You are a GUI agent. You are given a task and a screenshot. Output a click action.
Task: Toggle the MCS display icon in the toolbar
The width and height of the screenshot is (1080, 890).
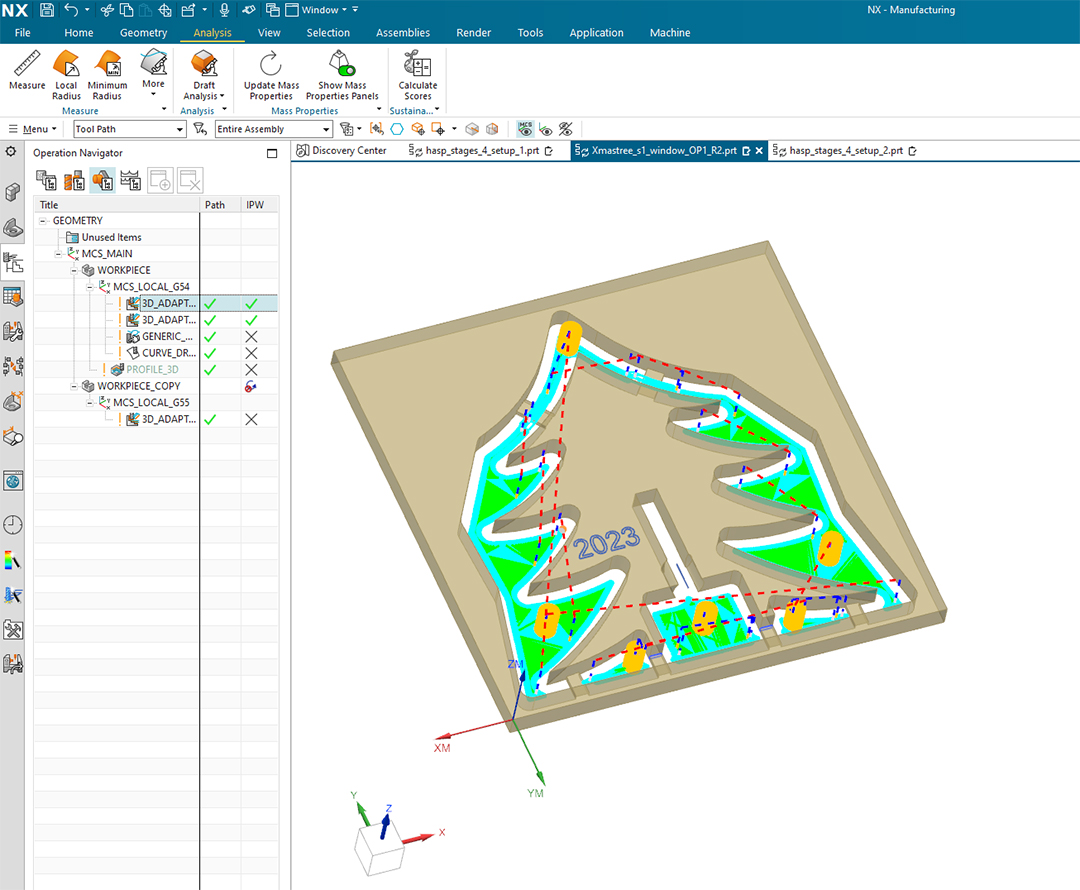click(x=525, y=129)
